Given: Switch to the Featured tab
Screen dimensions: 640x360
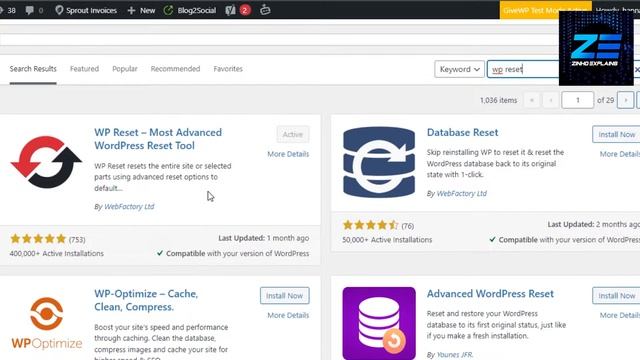Looking at the screenshot, I should 84,69.
